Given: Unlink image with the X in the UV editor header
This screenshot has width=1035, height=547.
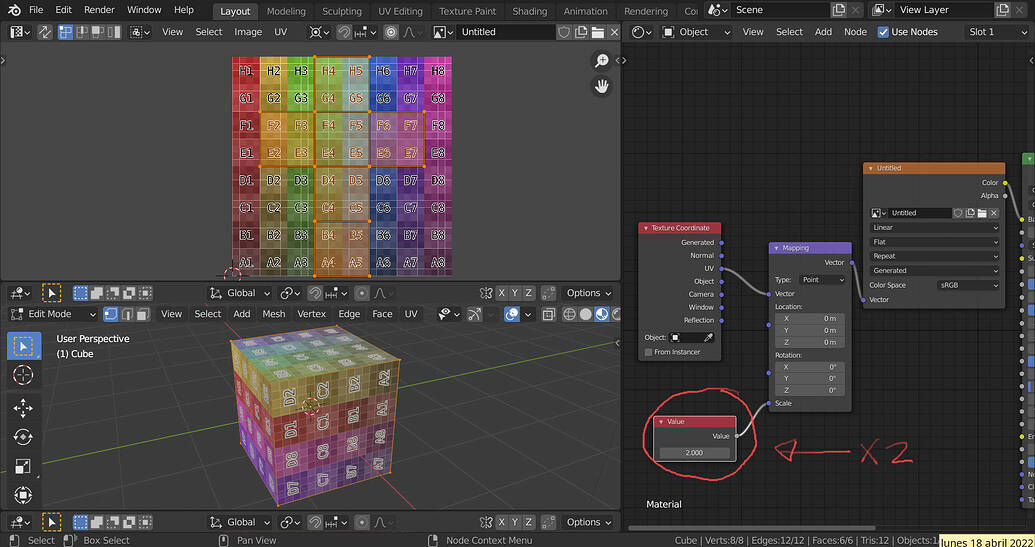Looking at the screenshot, I should click(x=614, y=32).
